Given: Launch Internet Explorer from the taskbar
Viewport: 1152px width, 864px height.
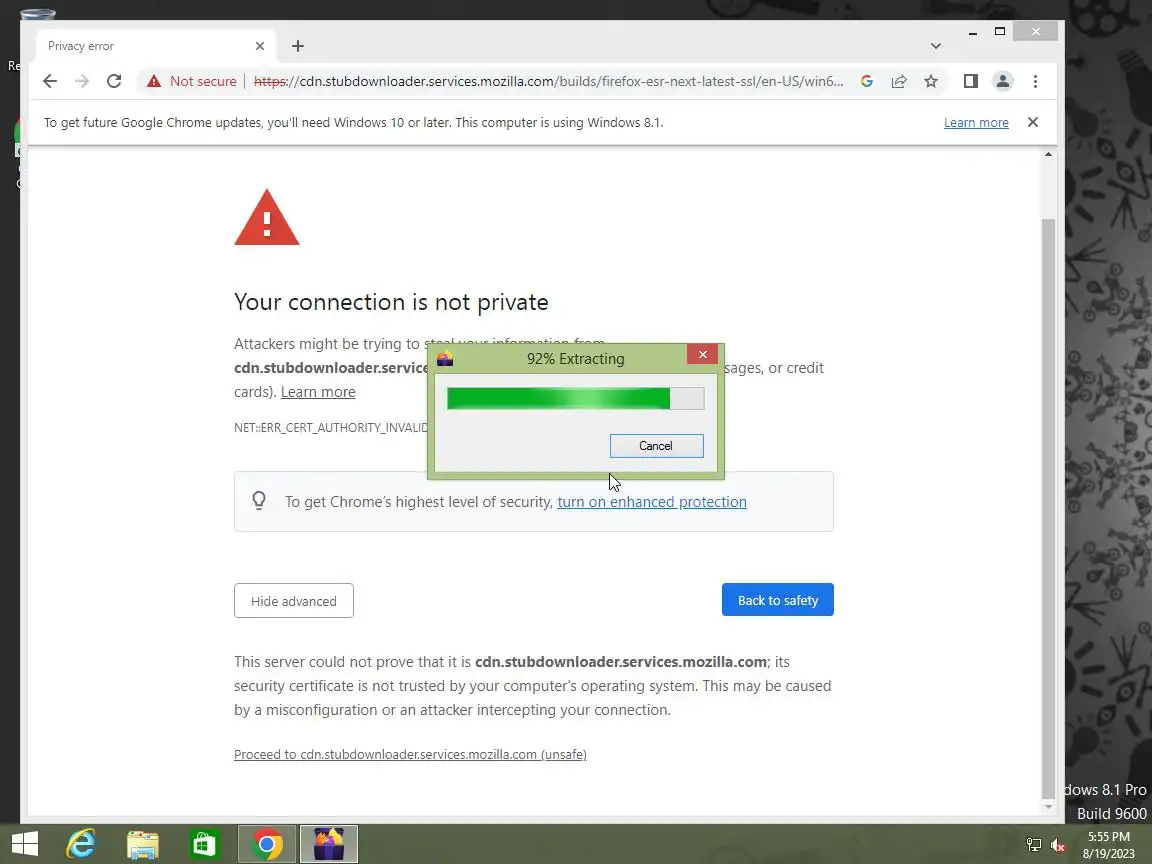Looking at the screenshot, I should tap(81, 844).
